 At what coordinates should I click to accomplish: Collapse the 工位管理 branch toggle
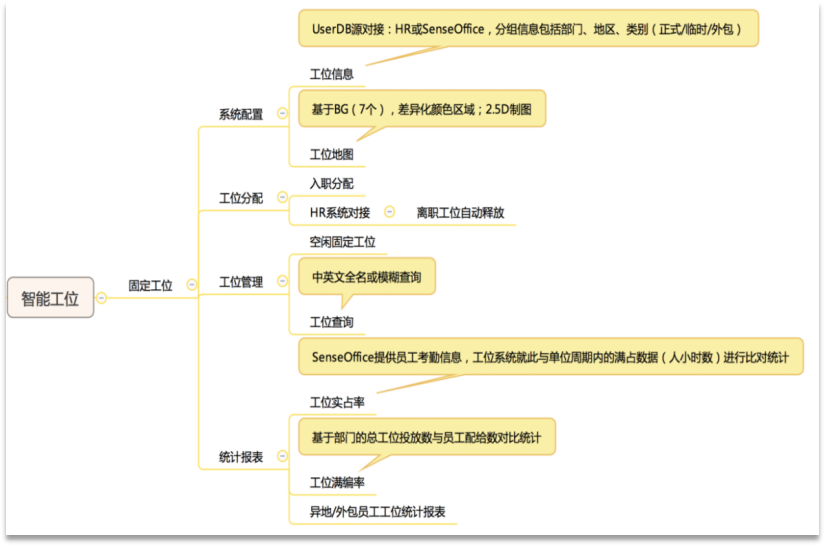coord(283,281)
